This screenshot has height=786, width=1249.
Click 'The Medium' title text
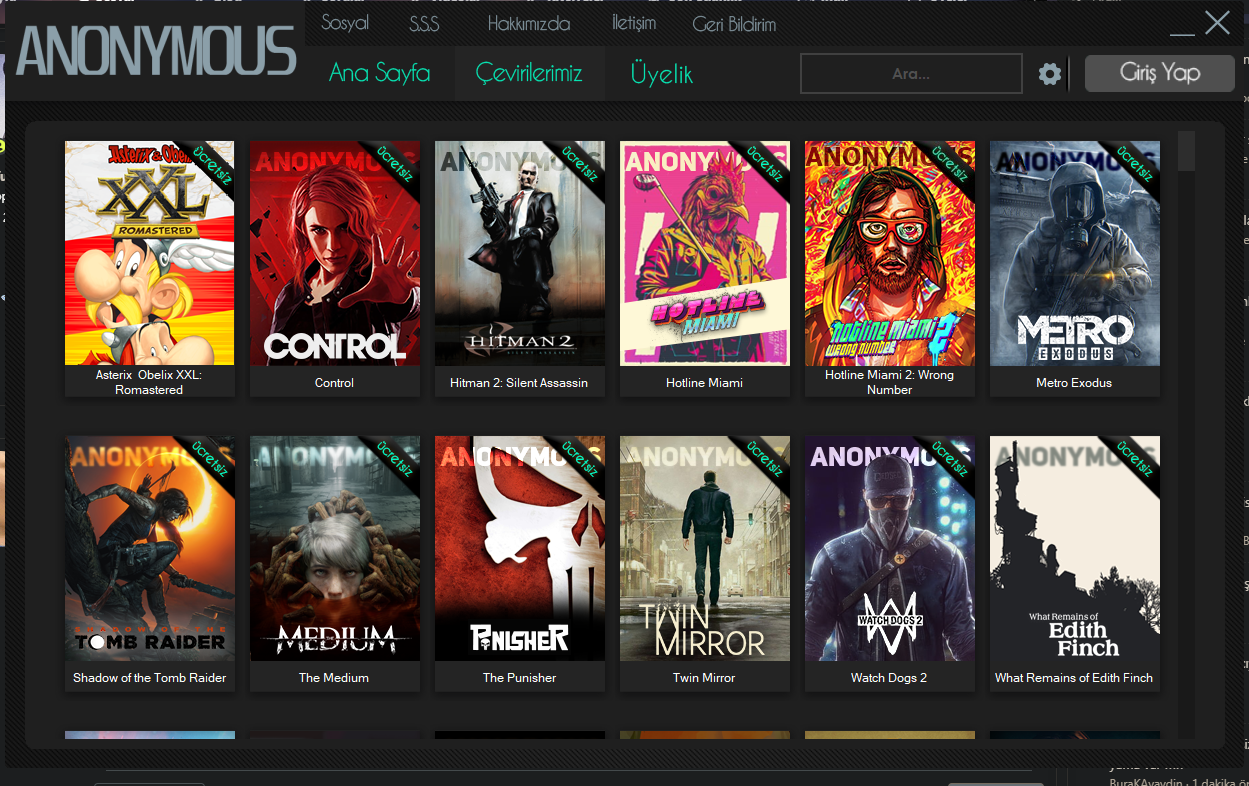point(334,678)
